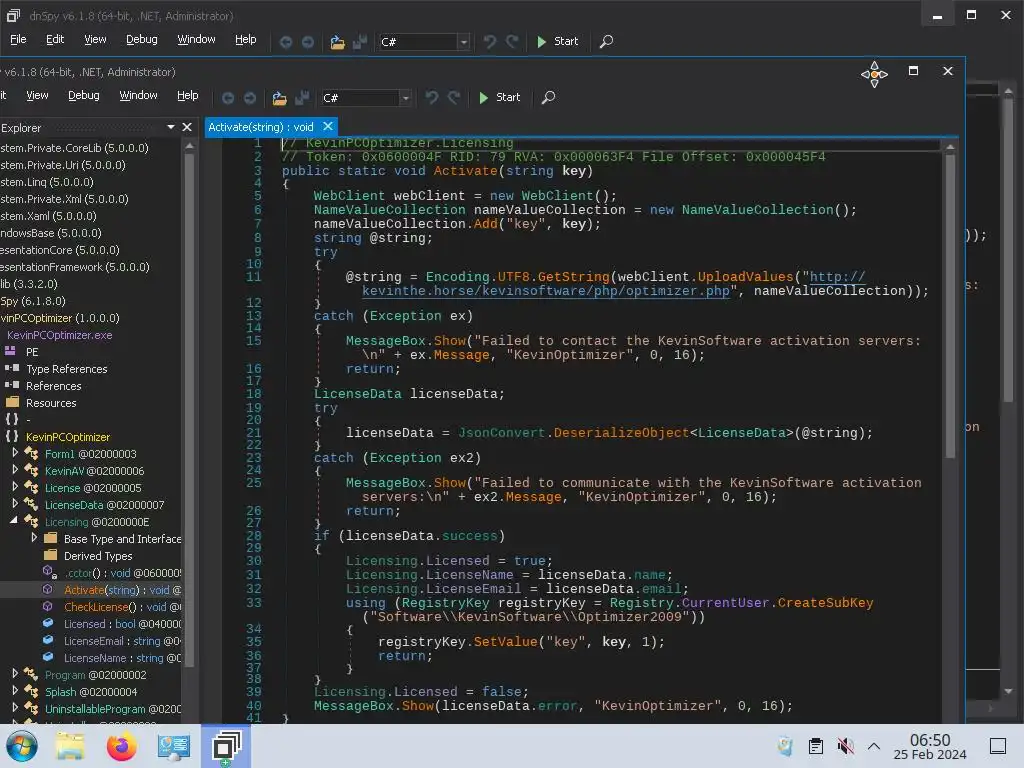Click the muted speaker tray icon
The height and width of the screenshot is (768, 1024).
(846, 746)
